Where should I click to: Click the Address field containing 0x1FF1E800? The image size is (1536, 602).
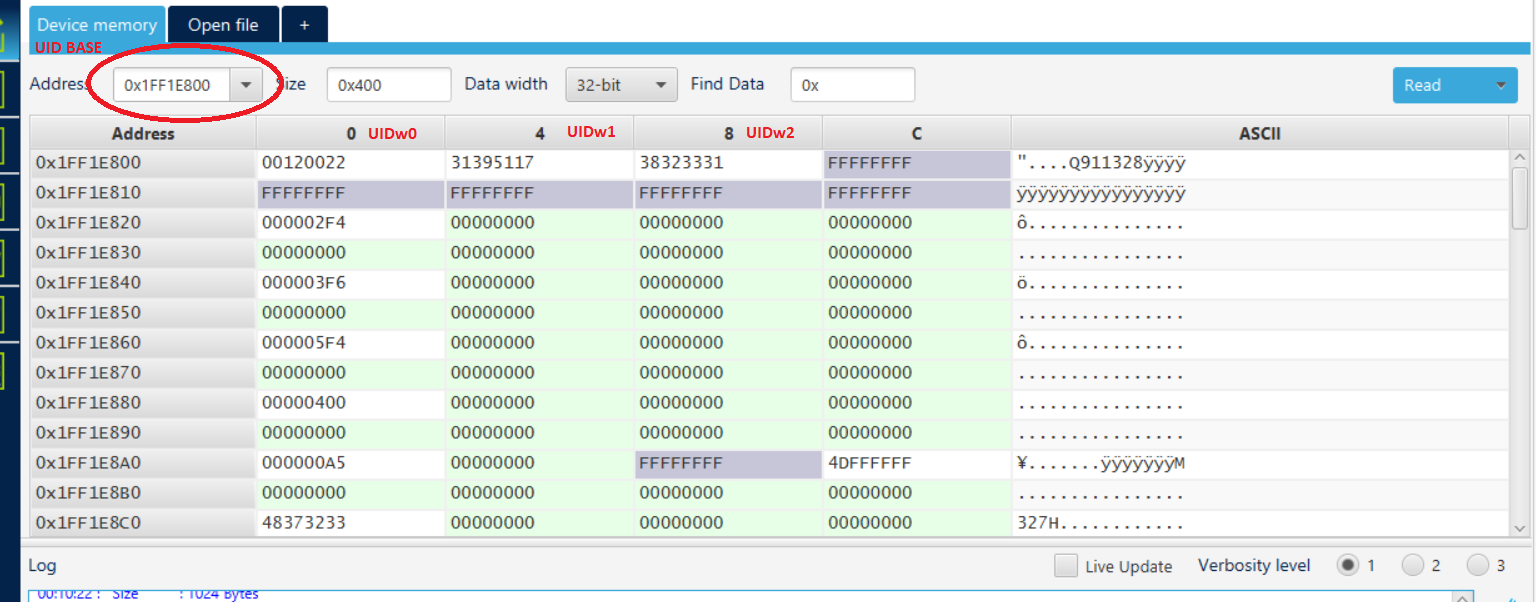[172, 85]
